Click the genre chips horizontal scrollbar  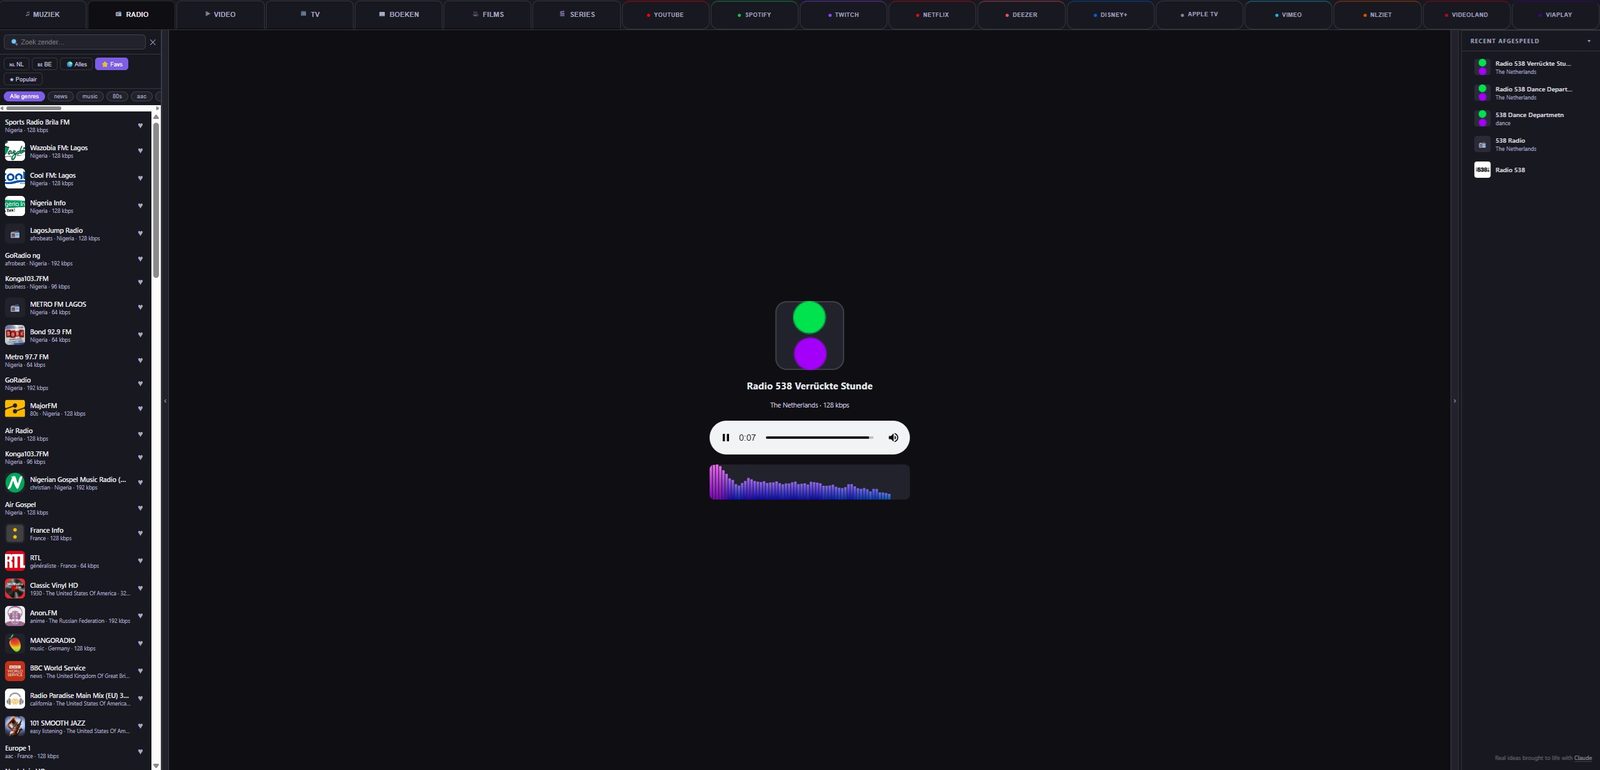point(33,108)
